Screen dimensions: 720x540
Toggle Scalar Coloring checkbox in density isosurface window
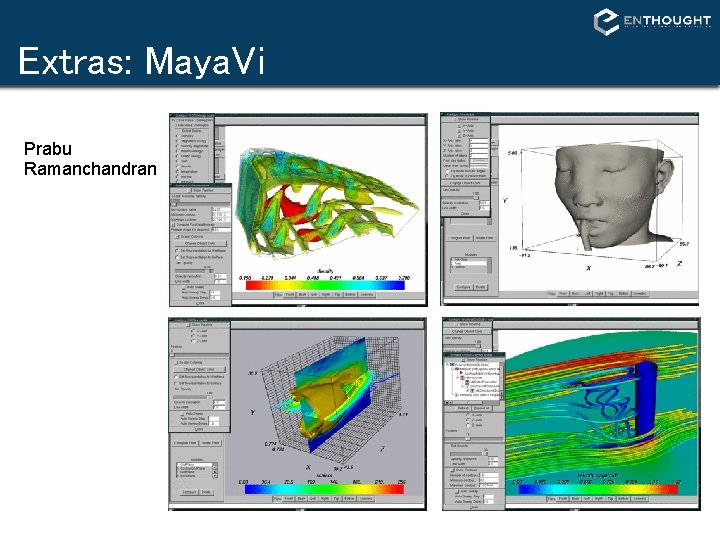179,236
